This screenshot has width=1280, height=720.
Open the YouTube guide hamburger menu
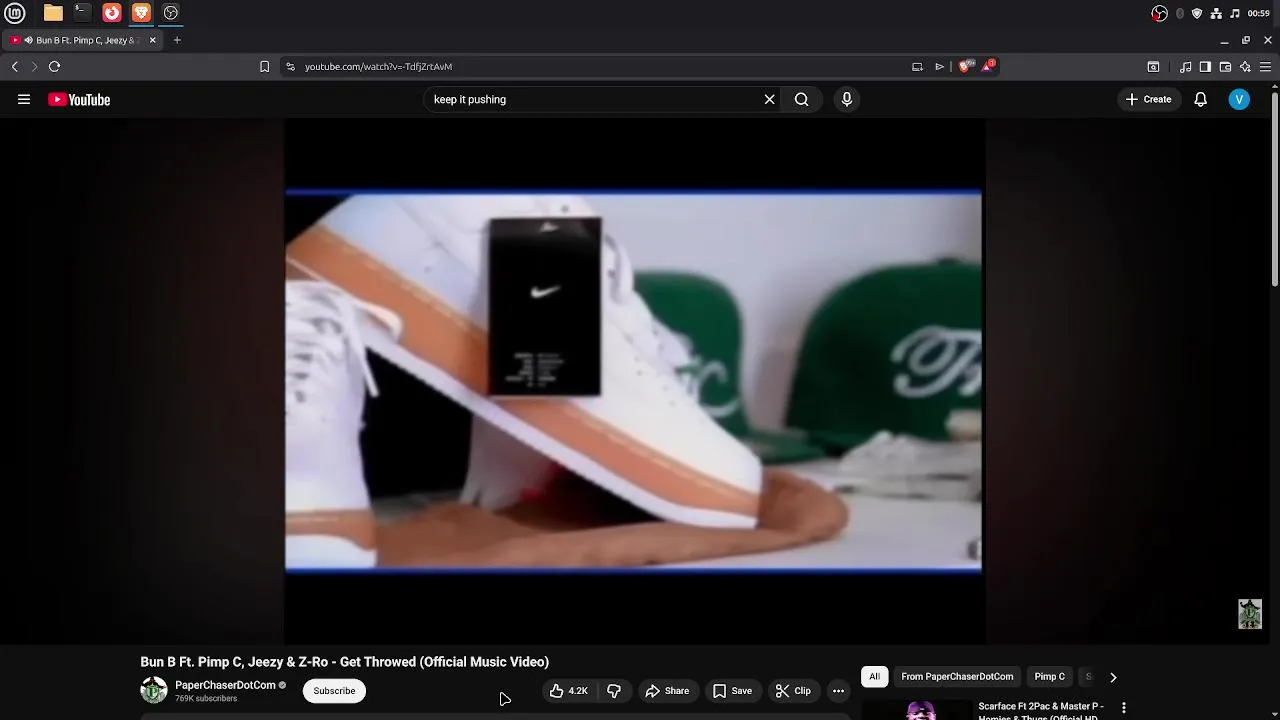click(x=24, y=99)
